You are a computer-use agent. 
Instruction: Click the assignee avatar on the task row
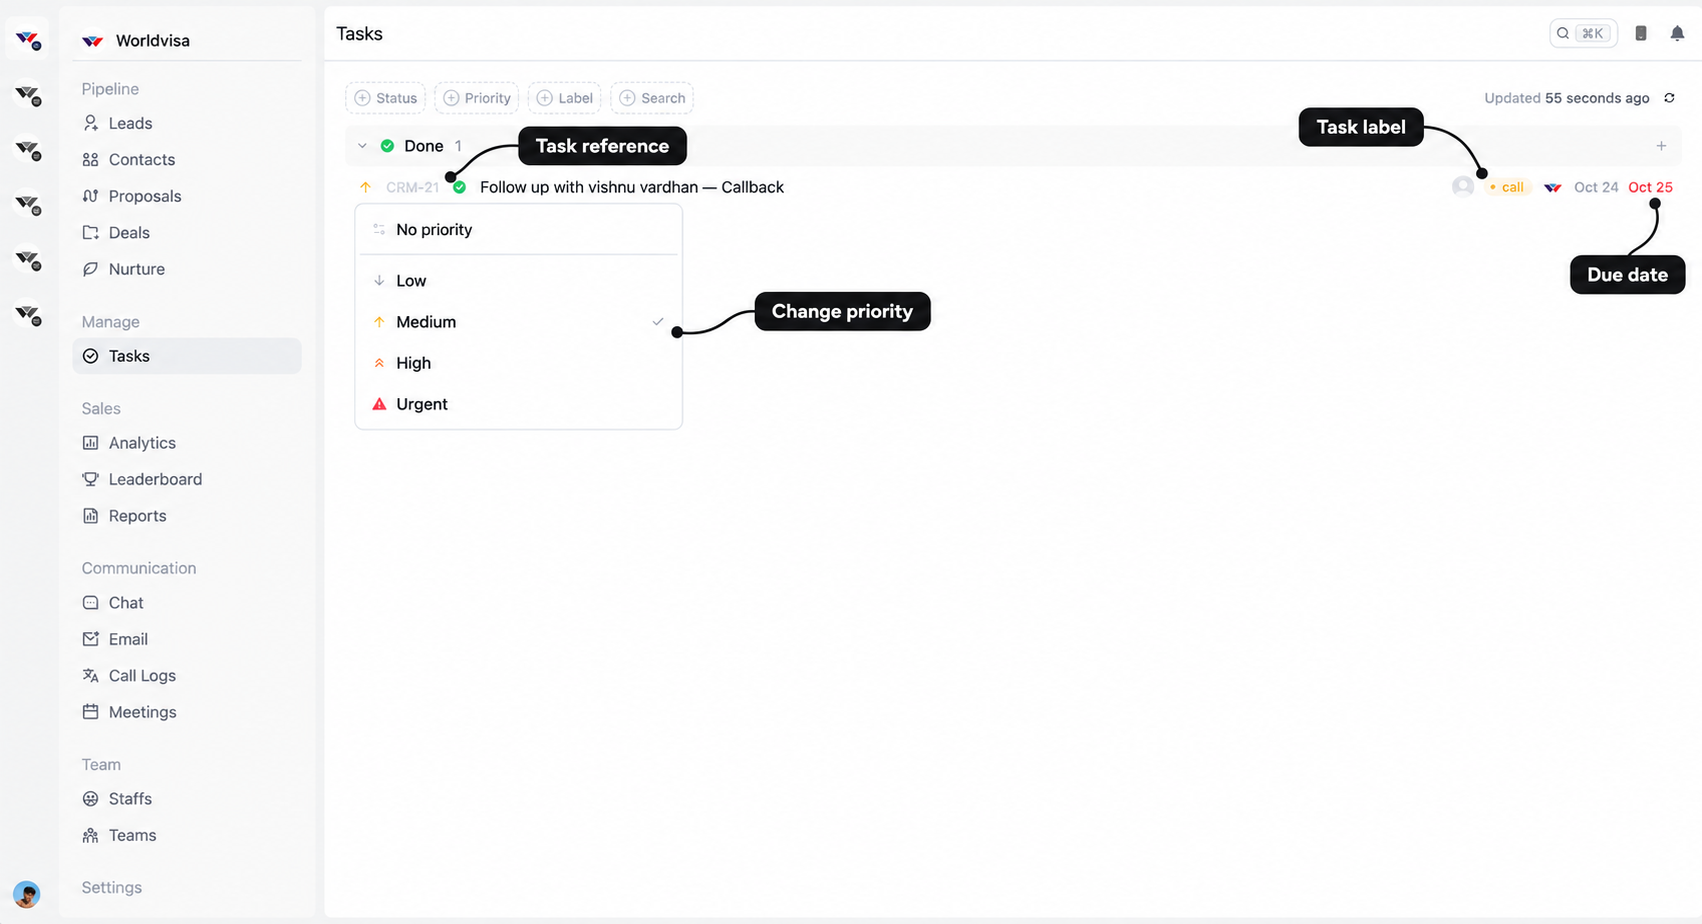coord(1463,187)
